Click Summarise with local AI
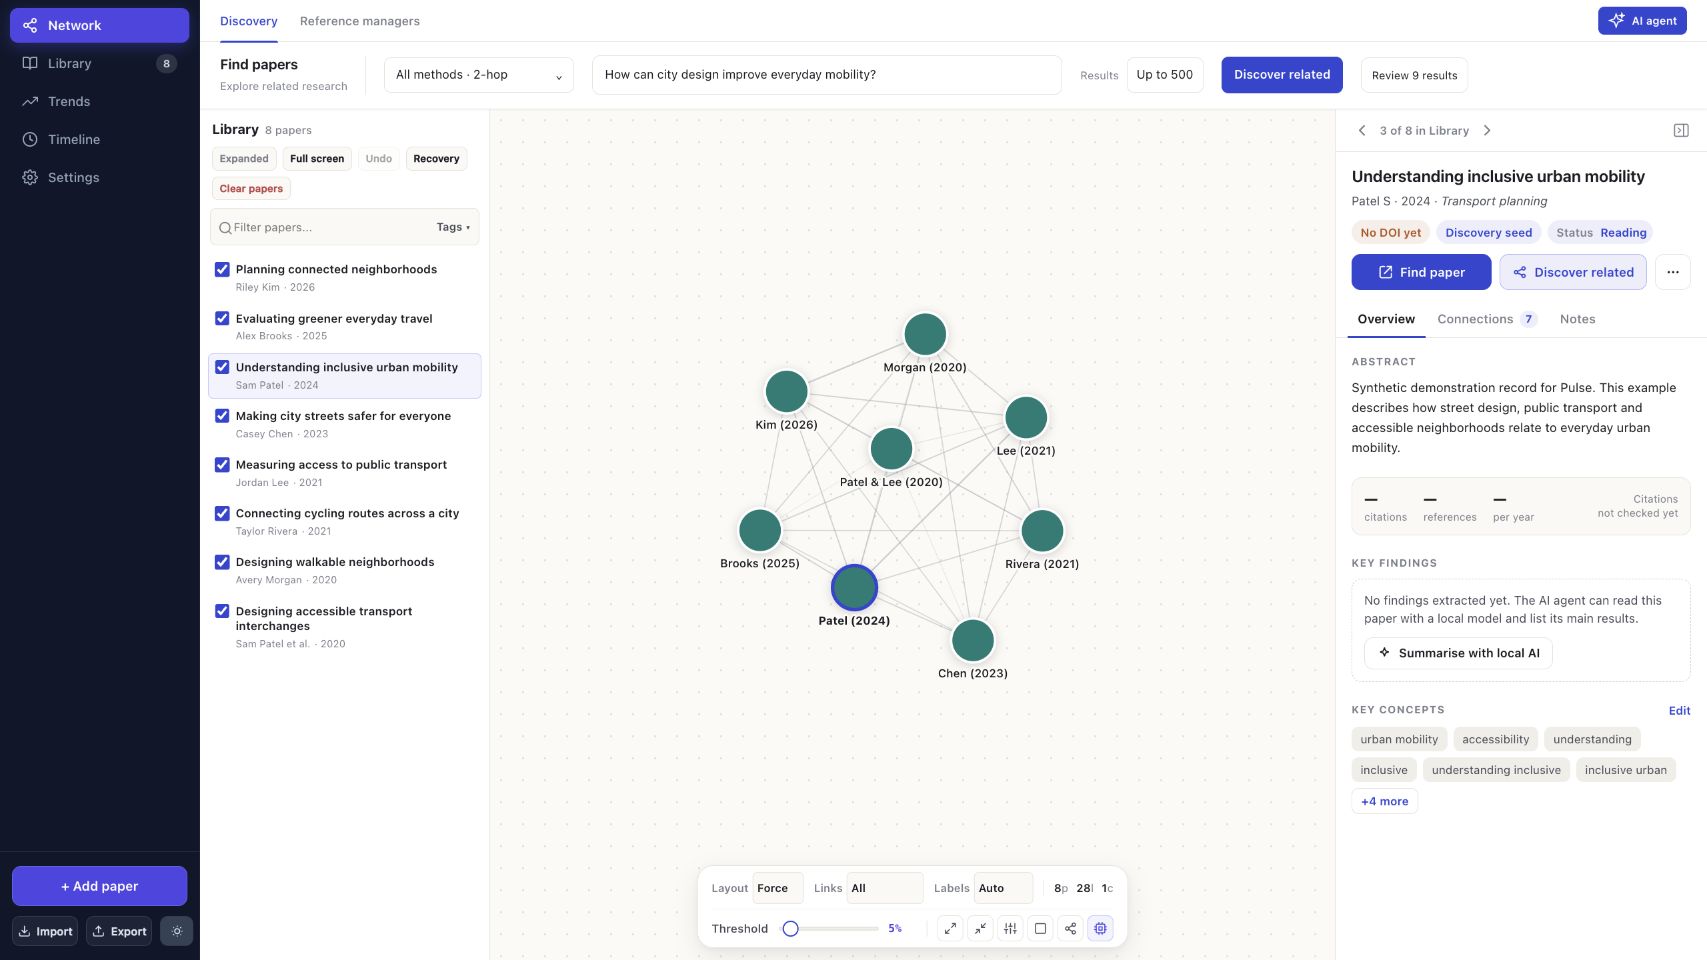 coord(1458,653)
